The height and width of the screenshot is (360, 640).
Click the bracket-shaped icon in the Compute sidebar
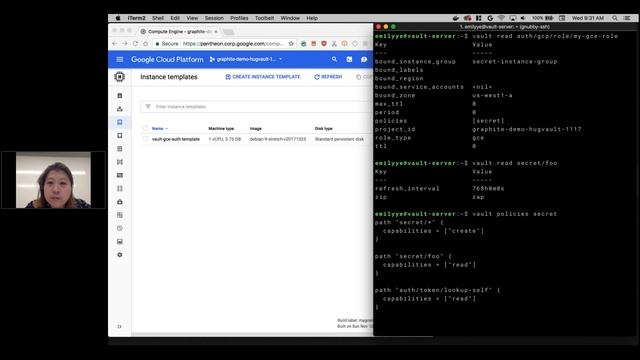[x=120, y=162]
